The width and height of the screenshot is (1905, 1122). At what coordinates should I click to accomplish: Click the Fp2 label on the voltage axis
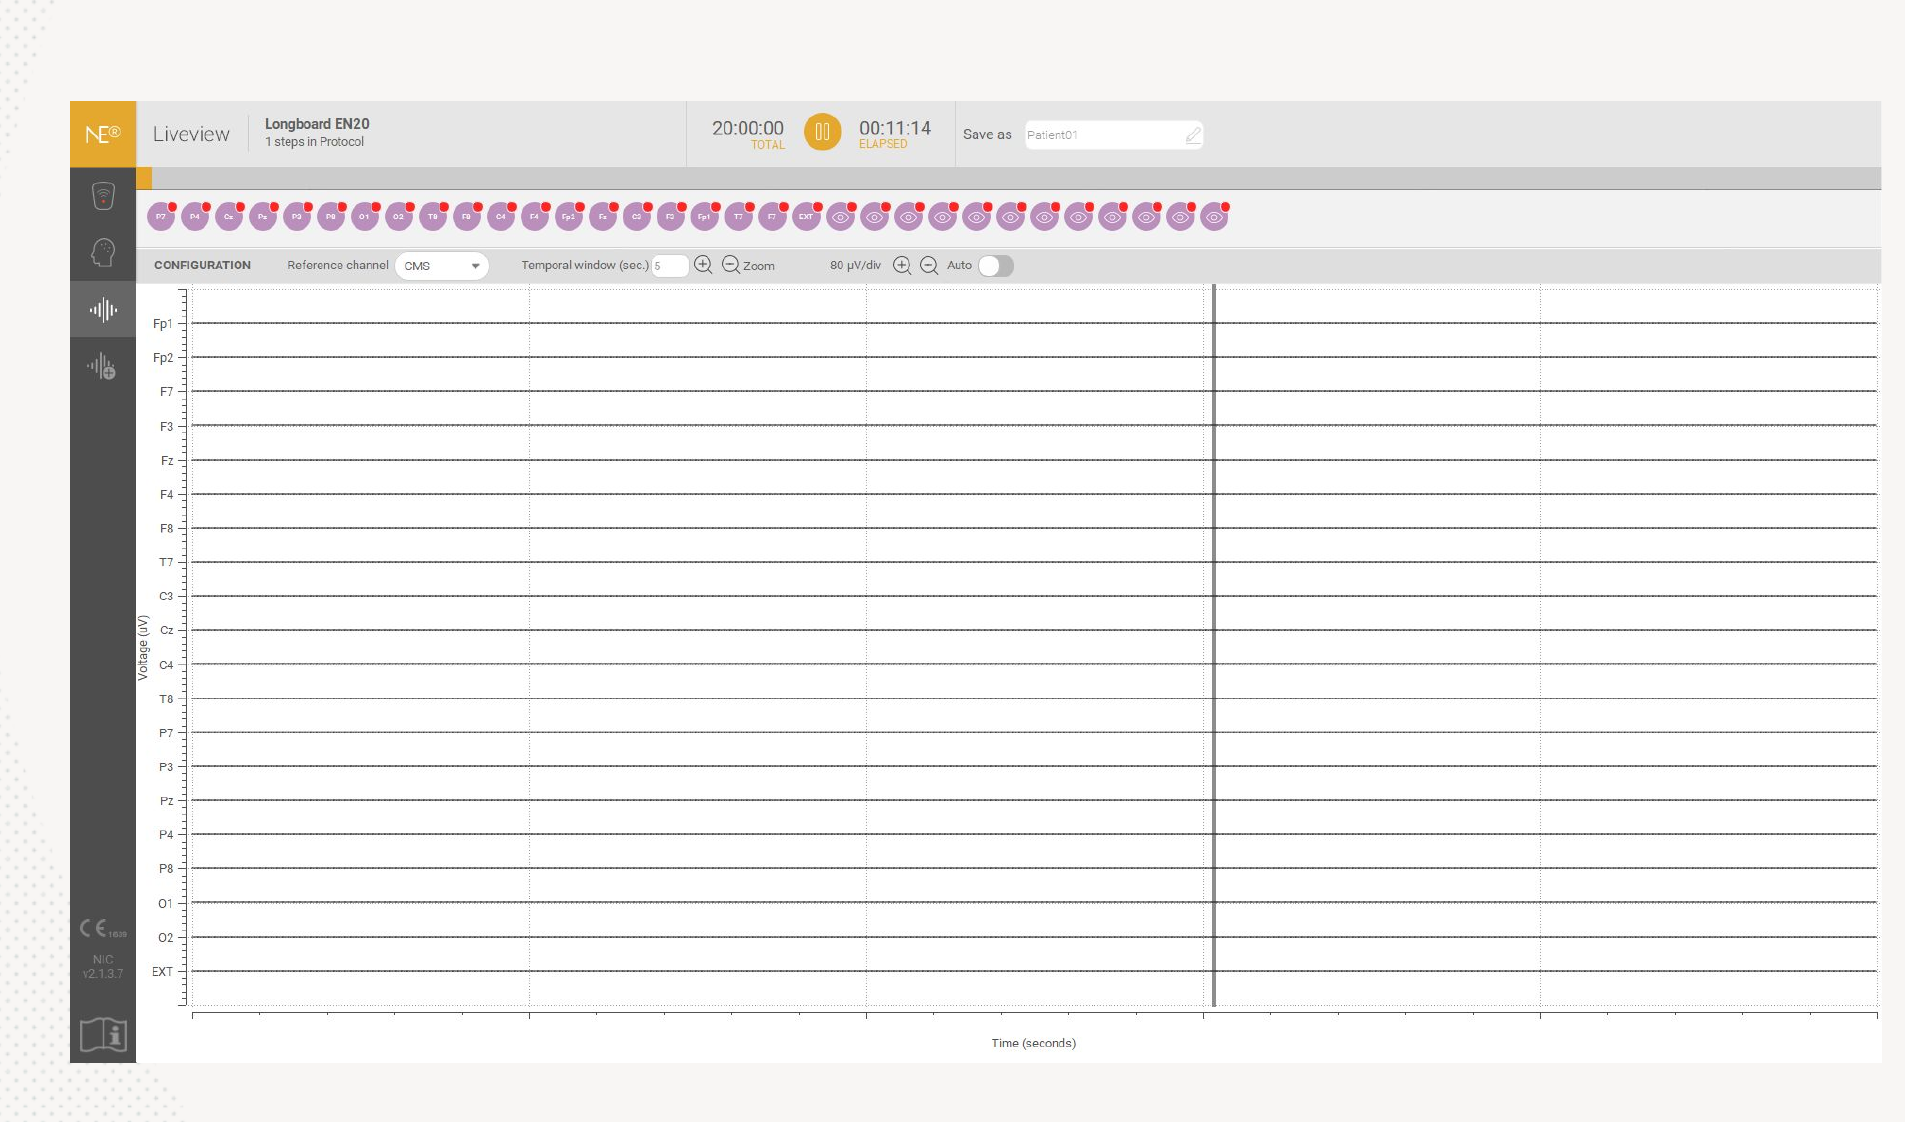pyautogui.click(x=163, y=358)
